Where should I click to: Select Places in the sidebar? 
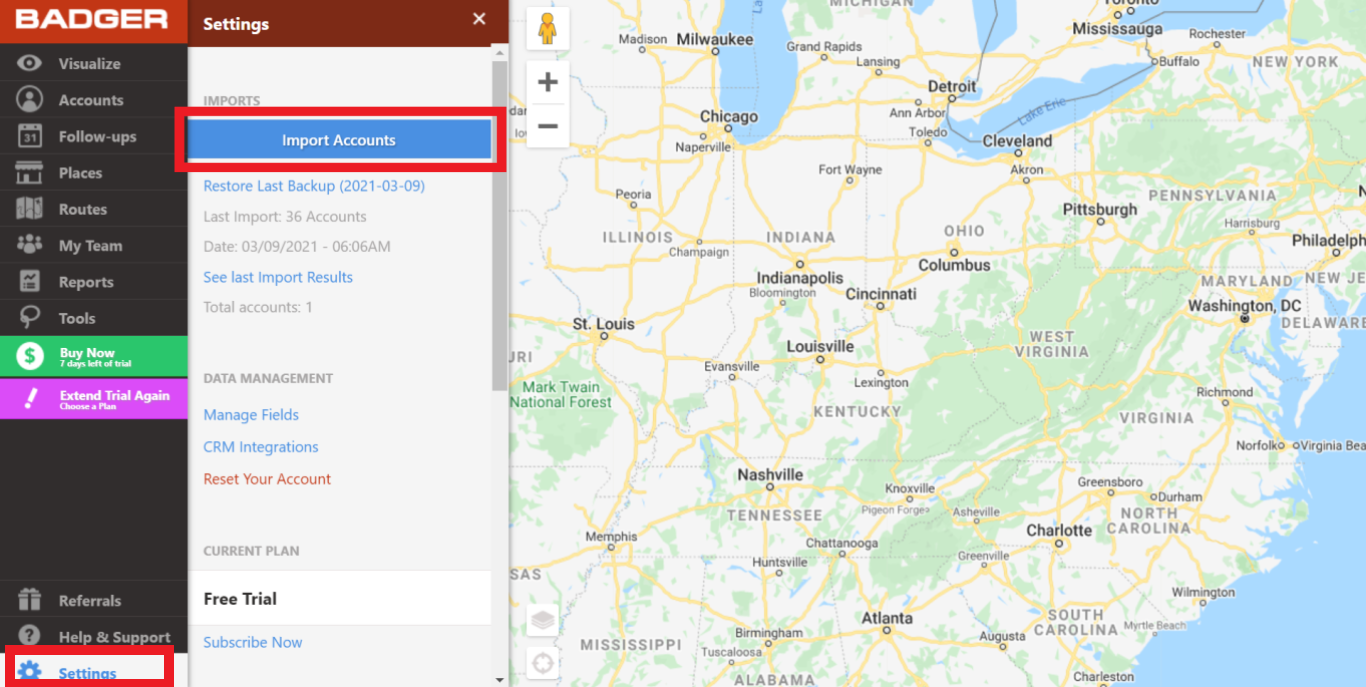(93, 173)
